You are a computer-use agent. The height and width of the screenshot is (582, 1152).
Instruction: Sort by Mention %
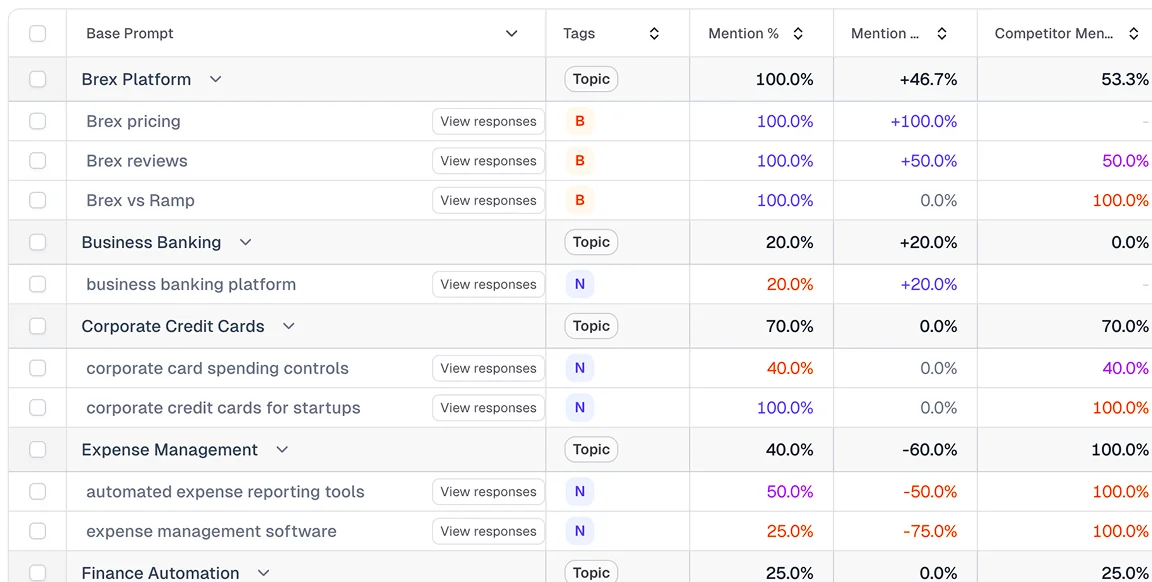tap(798, 33)
